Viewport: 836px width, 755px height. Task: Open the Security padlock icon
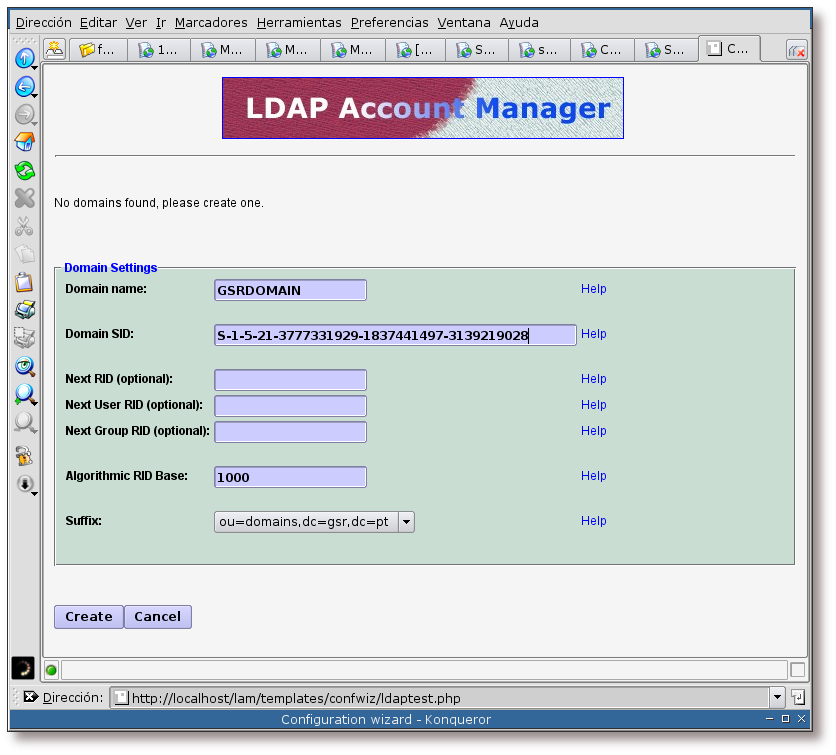(x=24, y=455)
